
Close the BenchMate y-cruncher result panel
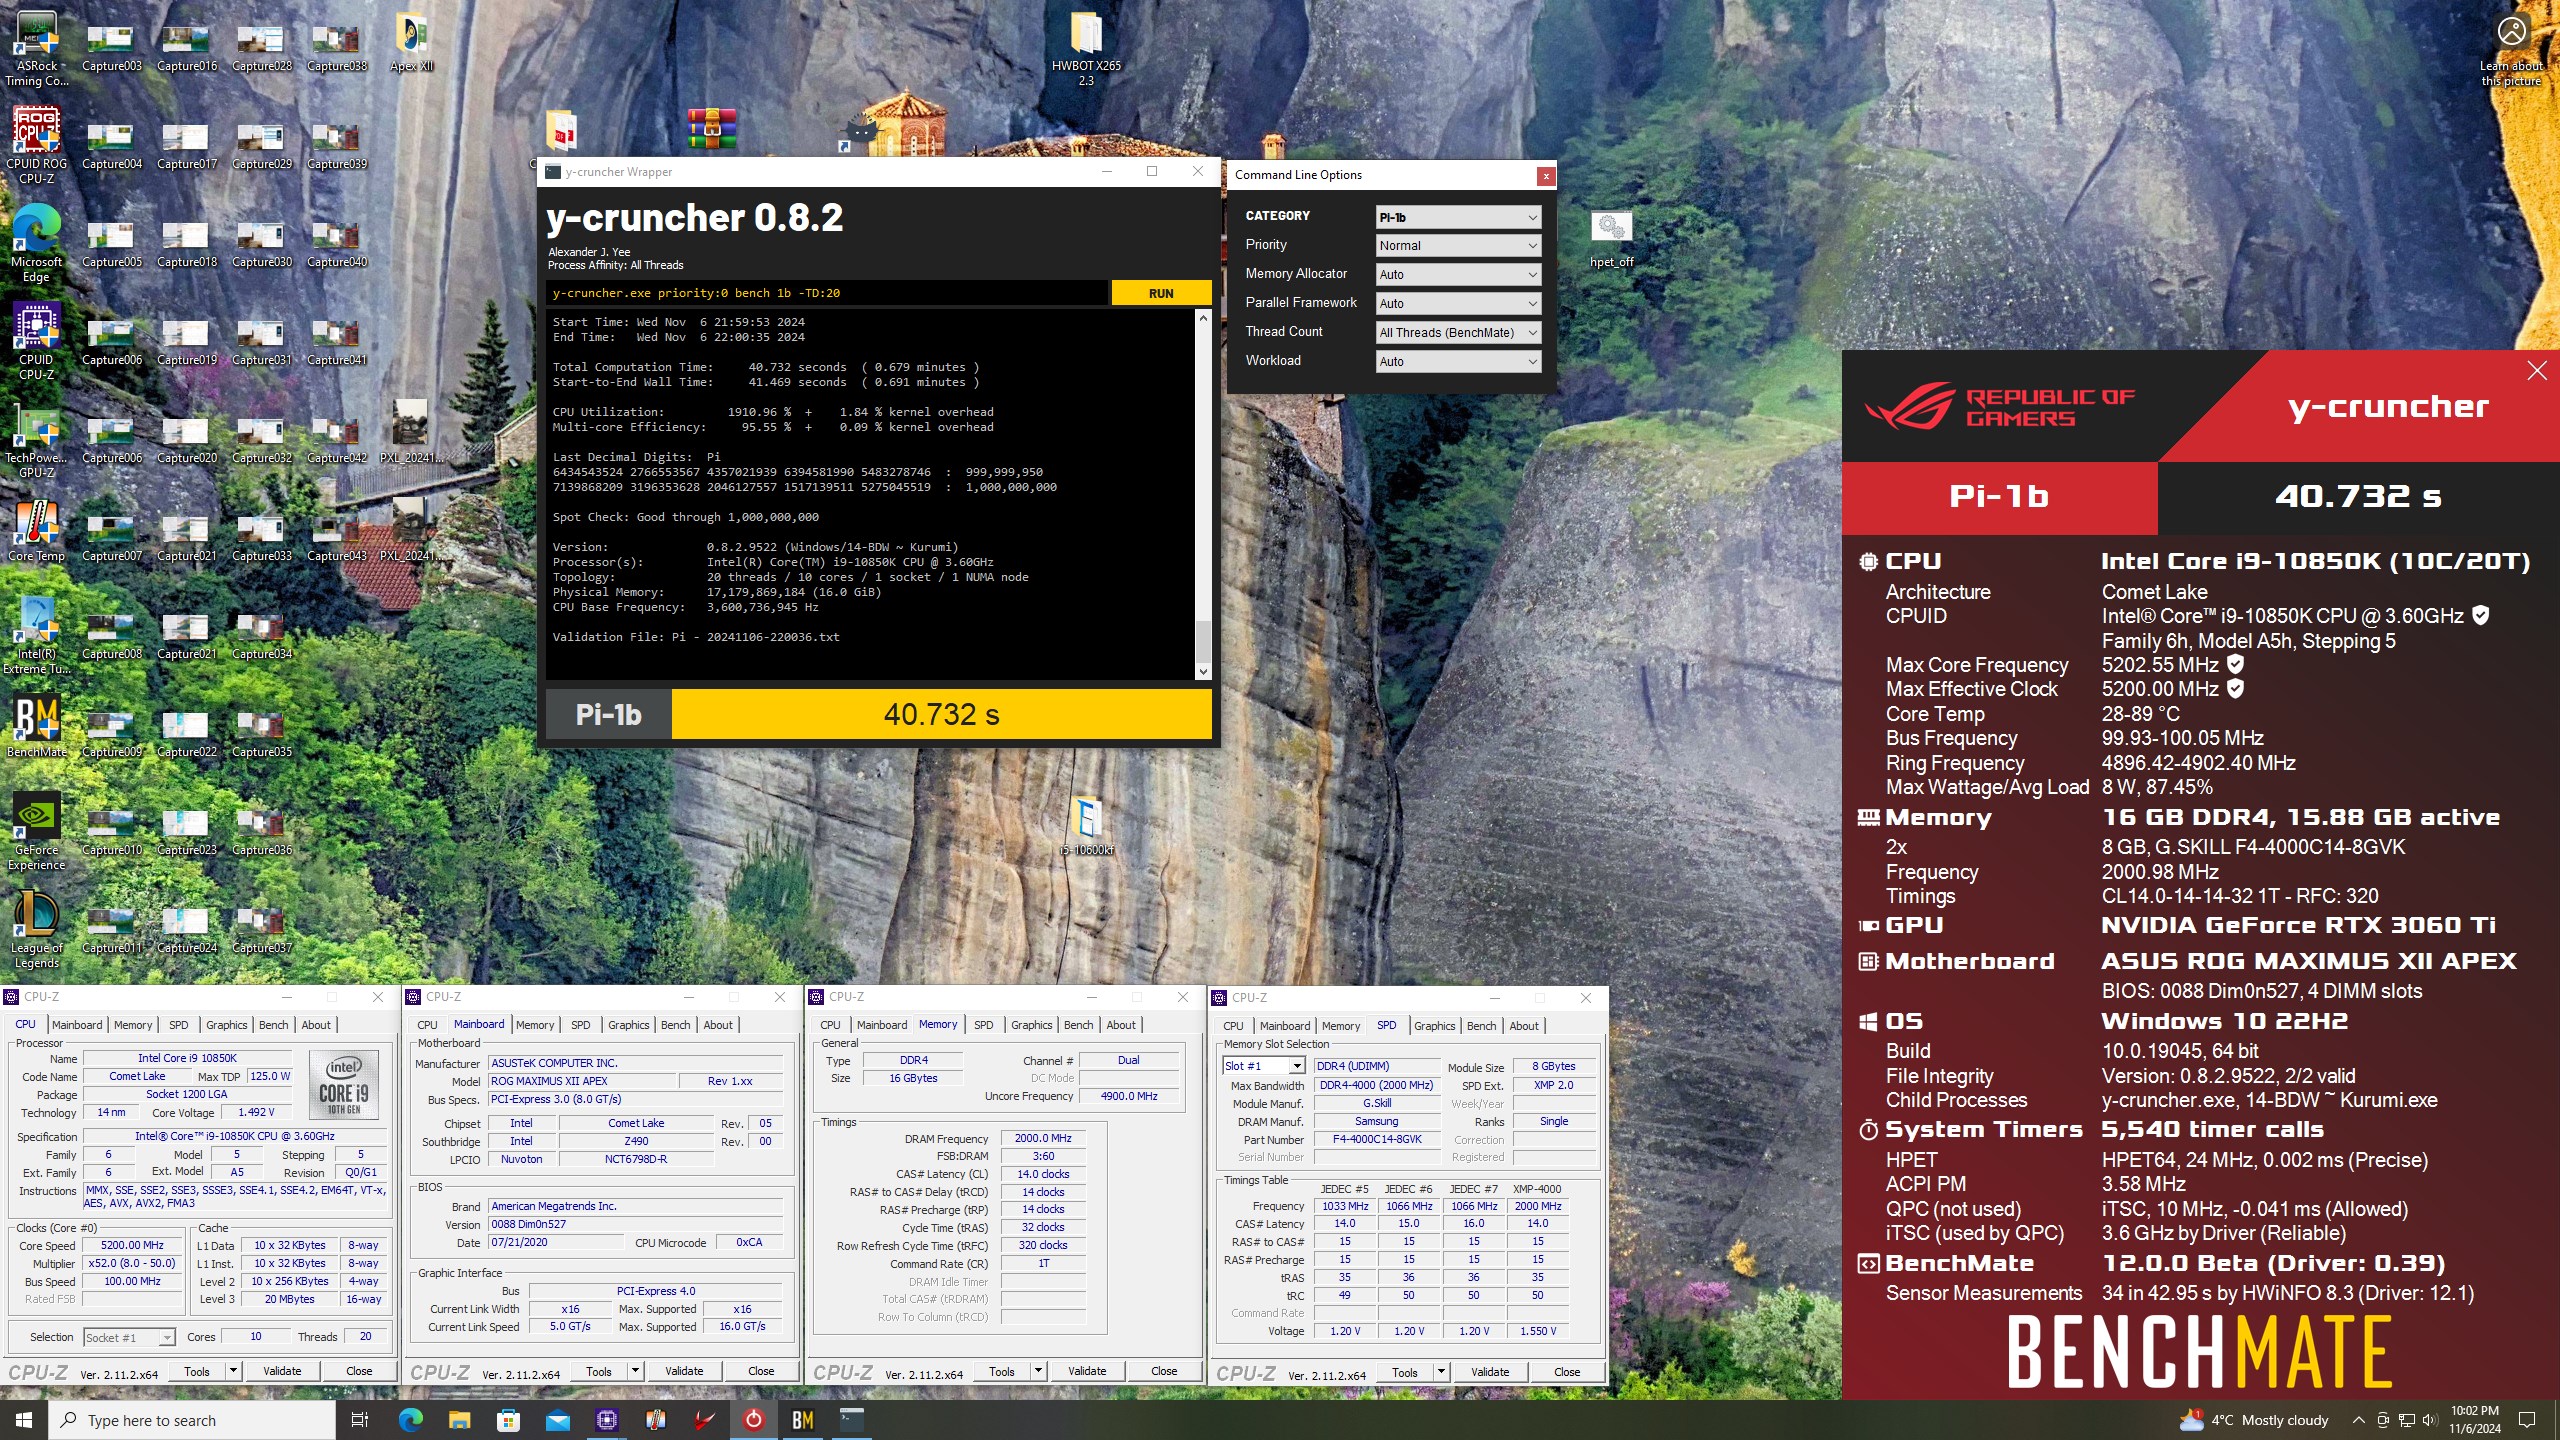tap(2537, 371)
